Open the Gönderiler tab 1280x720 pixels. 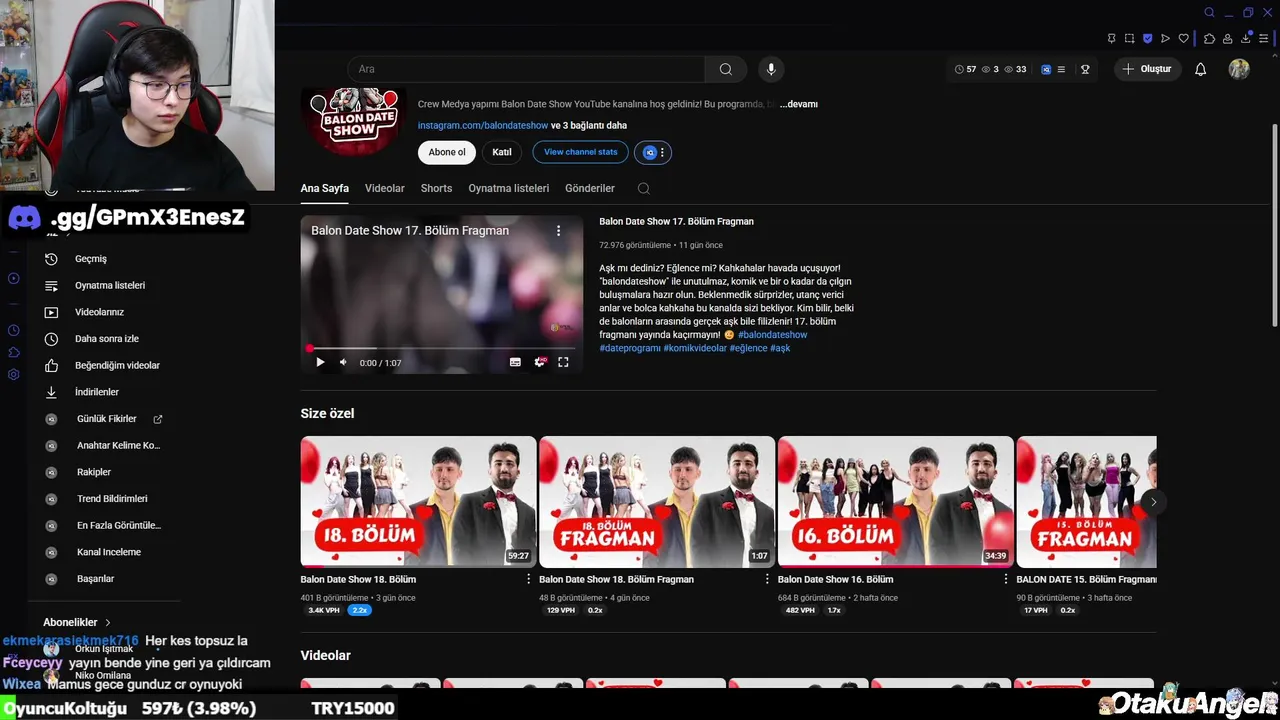pos(590,188)
